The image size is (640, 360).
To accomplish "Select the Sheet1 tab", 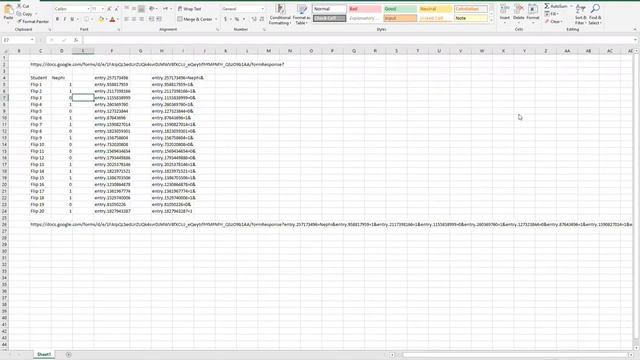I will tap(44, 354).
